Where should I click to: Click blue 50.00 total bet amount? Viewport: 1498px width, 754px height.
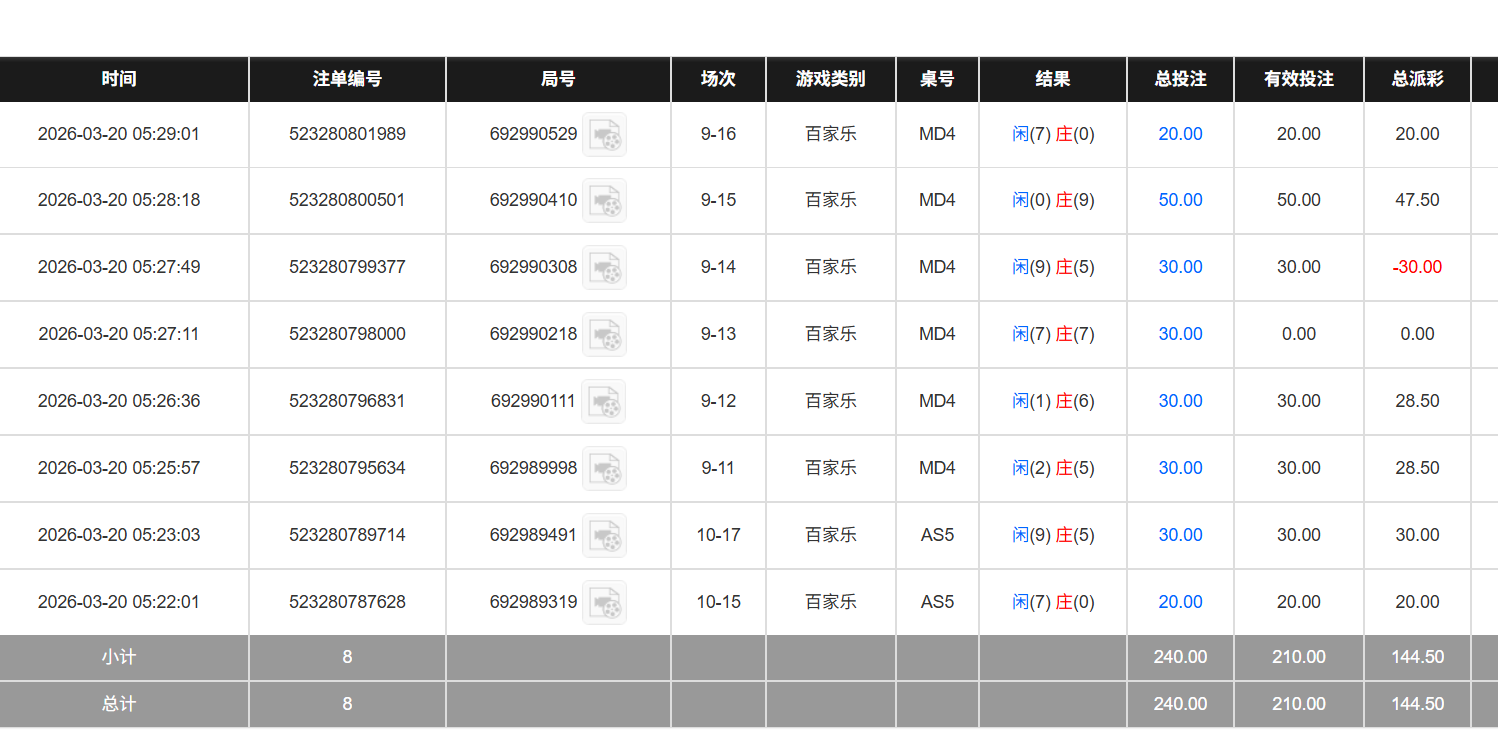(1180, 200)
